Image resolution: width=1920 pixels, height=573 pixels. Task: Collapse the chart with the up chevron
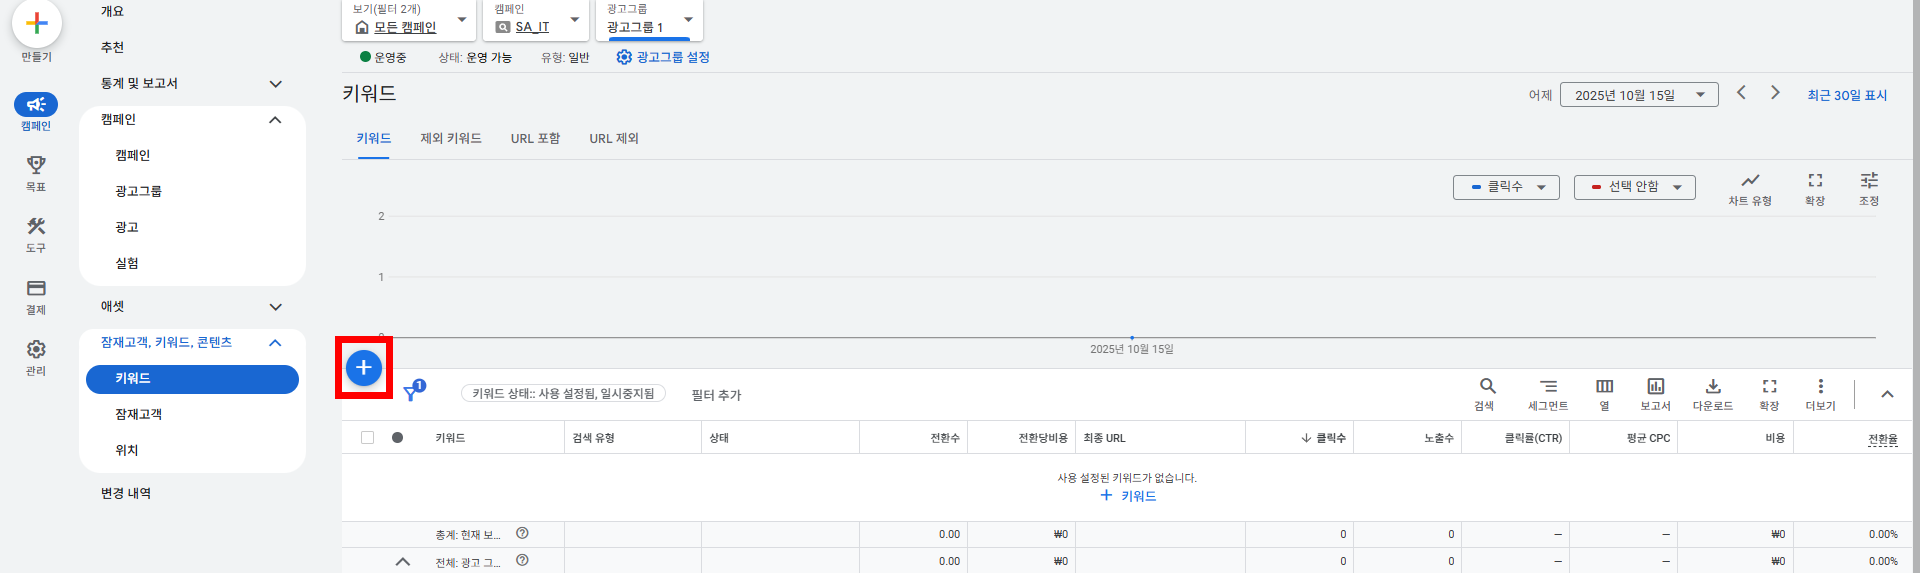pos(1887,394)
